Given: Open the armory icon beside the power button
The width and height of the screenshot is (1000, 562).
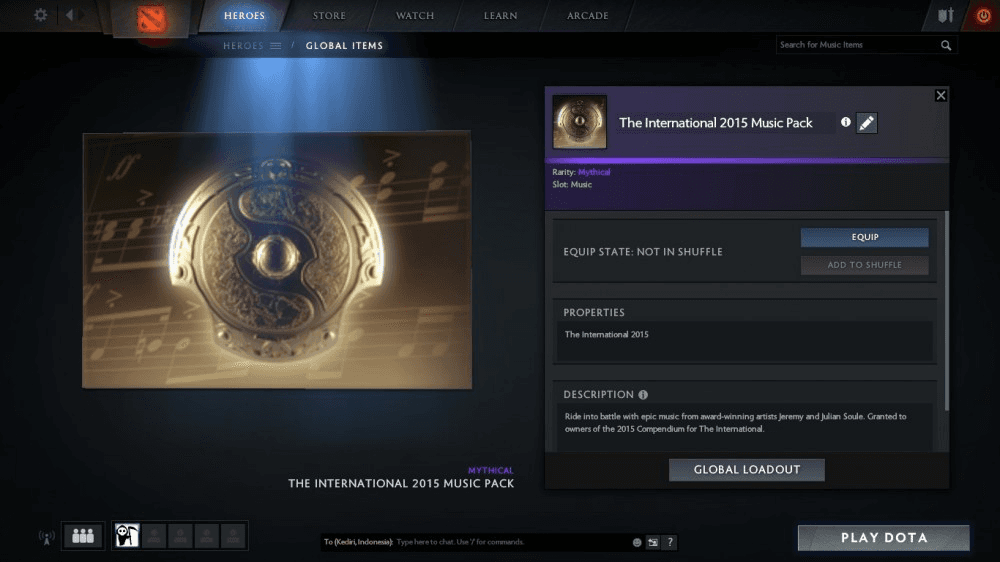Looking at the screenshot, I should (946, 16).
